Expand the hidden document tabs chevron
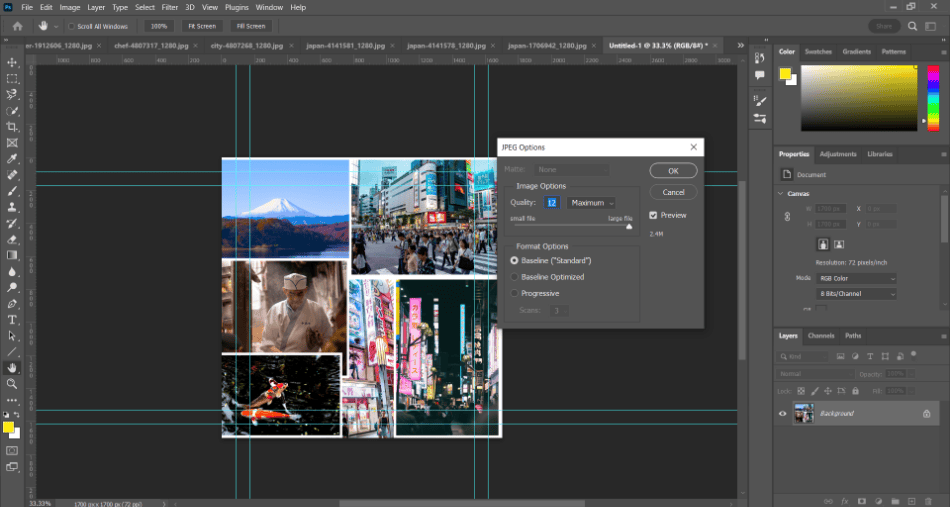Viewport: 950px width, 507px height. [x=740, y=45]
